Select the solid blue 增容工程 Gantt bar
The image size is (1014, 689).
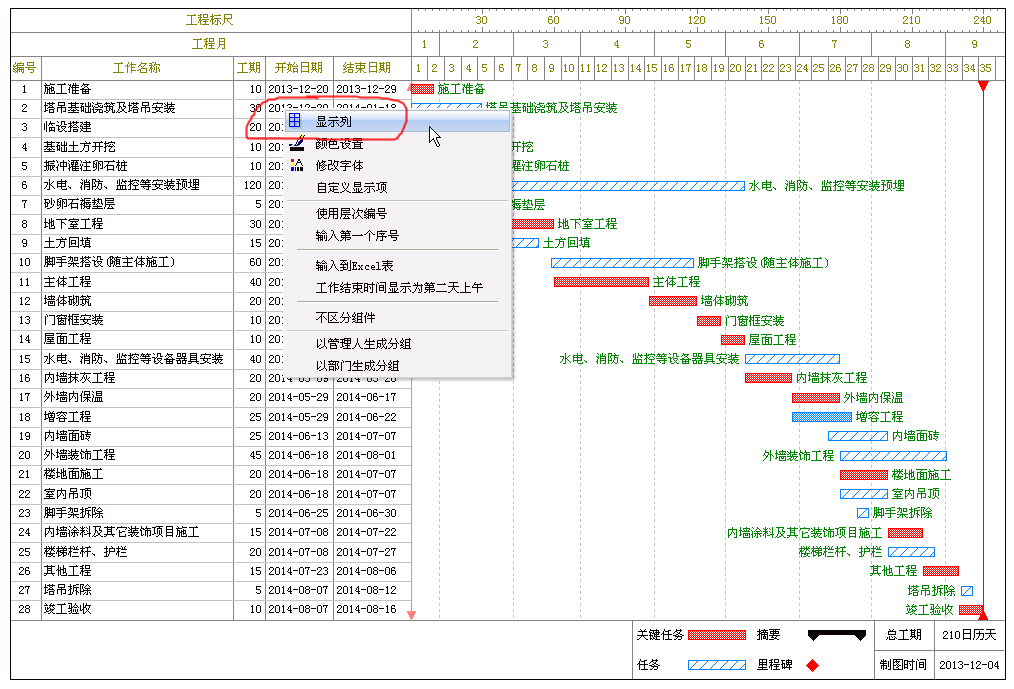822,417
